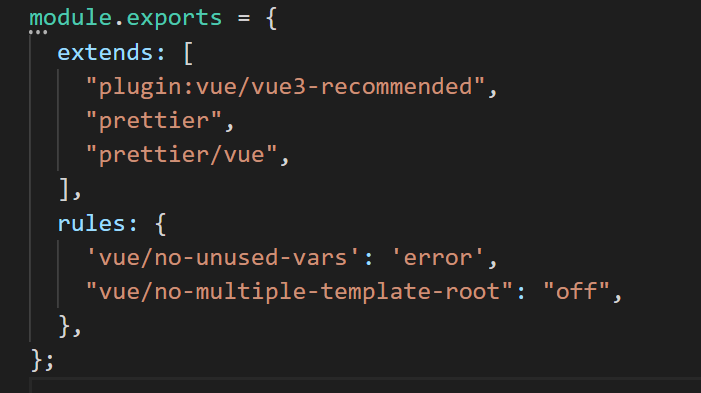Click the final closing brace with semicolon

pos(42,360)
